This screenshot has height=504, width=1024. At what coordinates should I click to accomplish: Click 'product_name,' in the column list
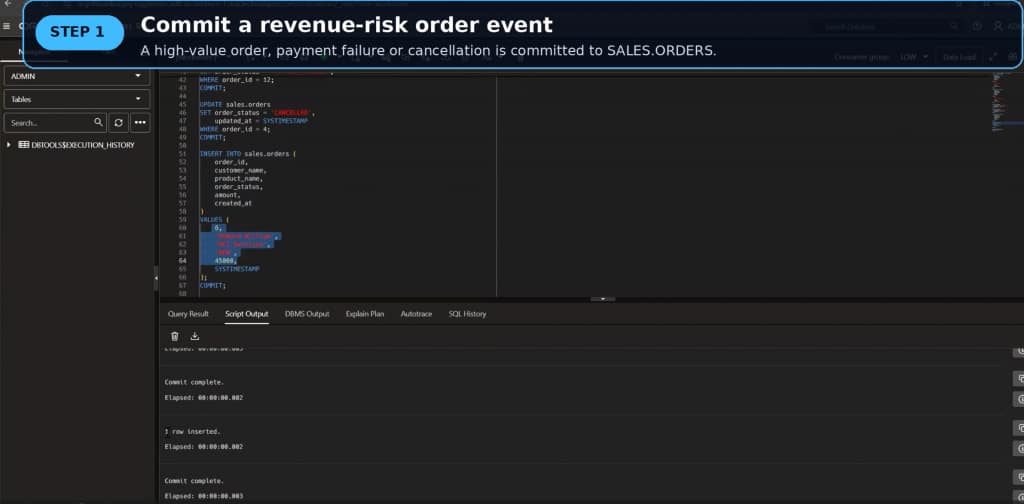238,178
